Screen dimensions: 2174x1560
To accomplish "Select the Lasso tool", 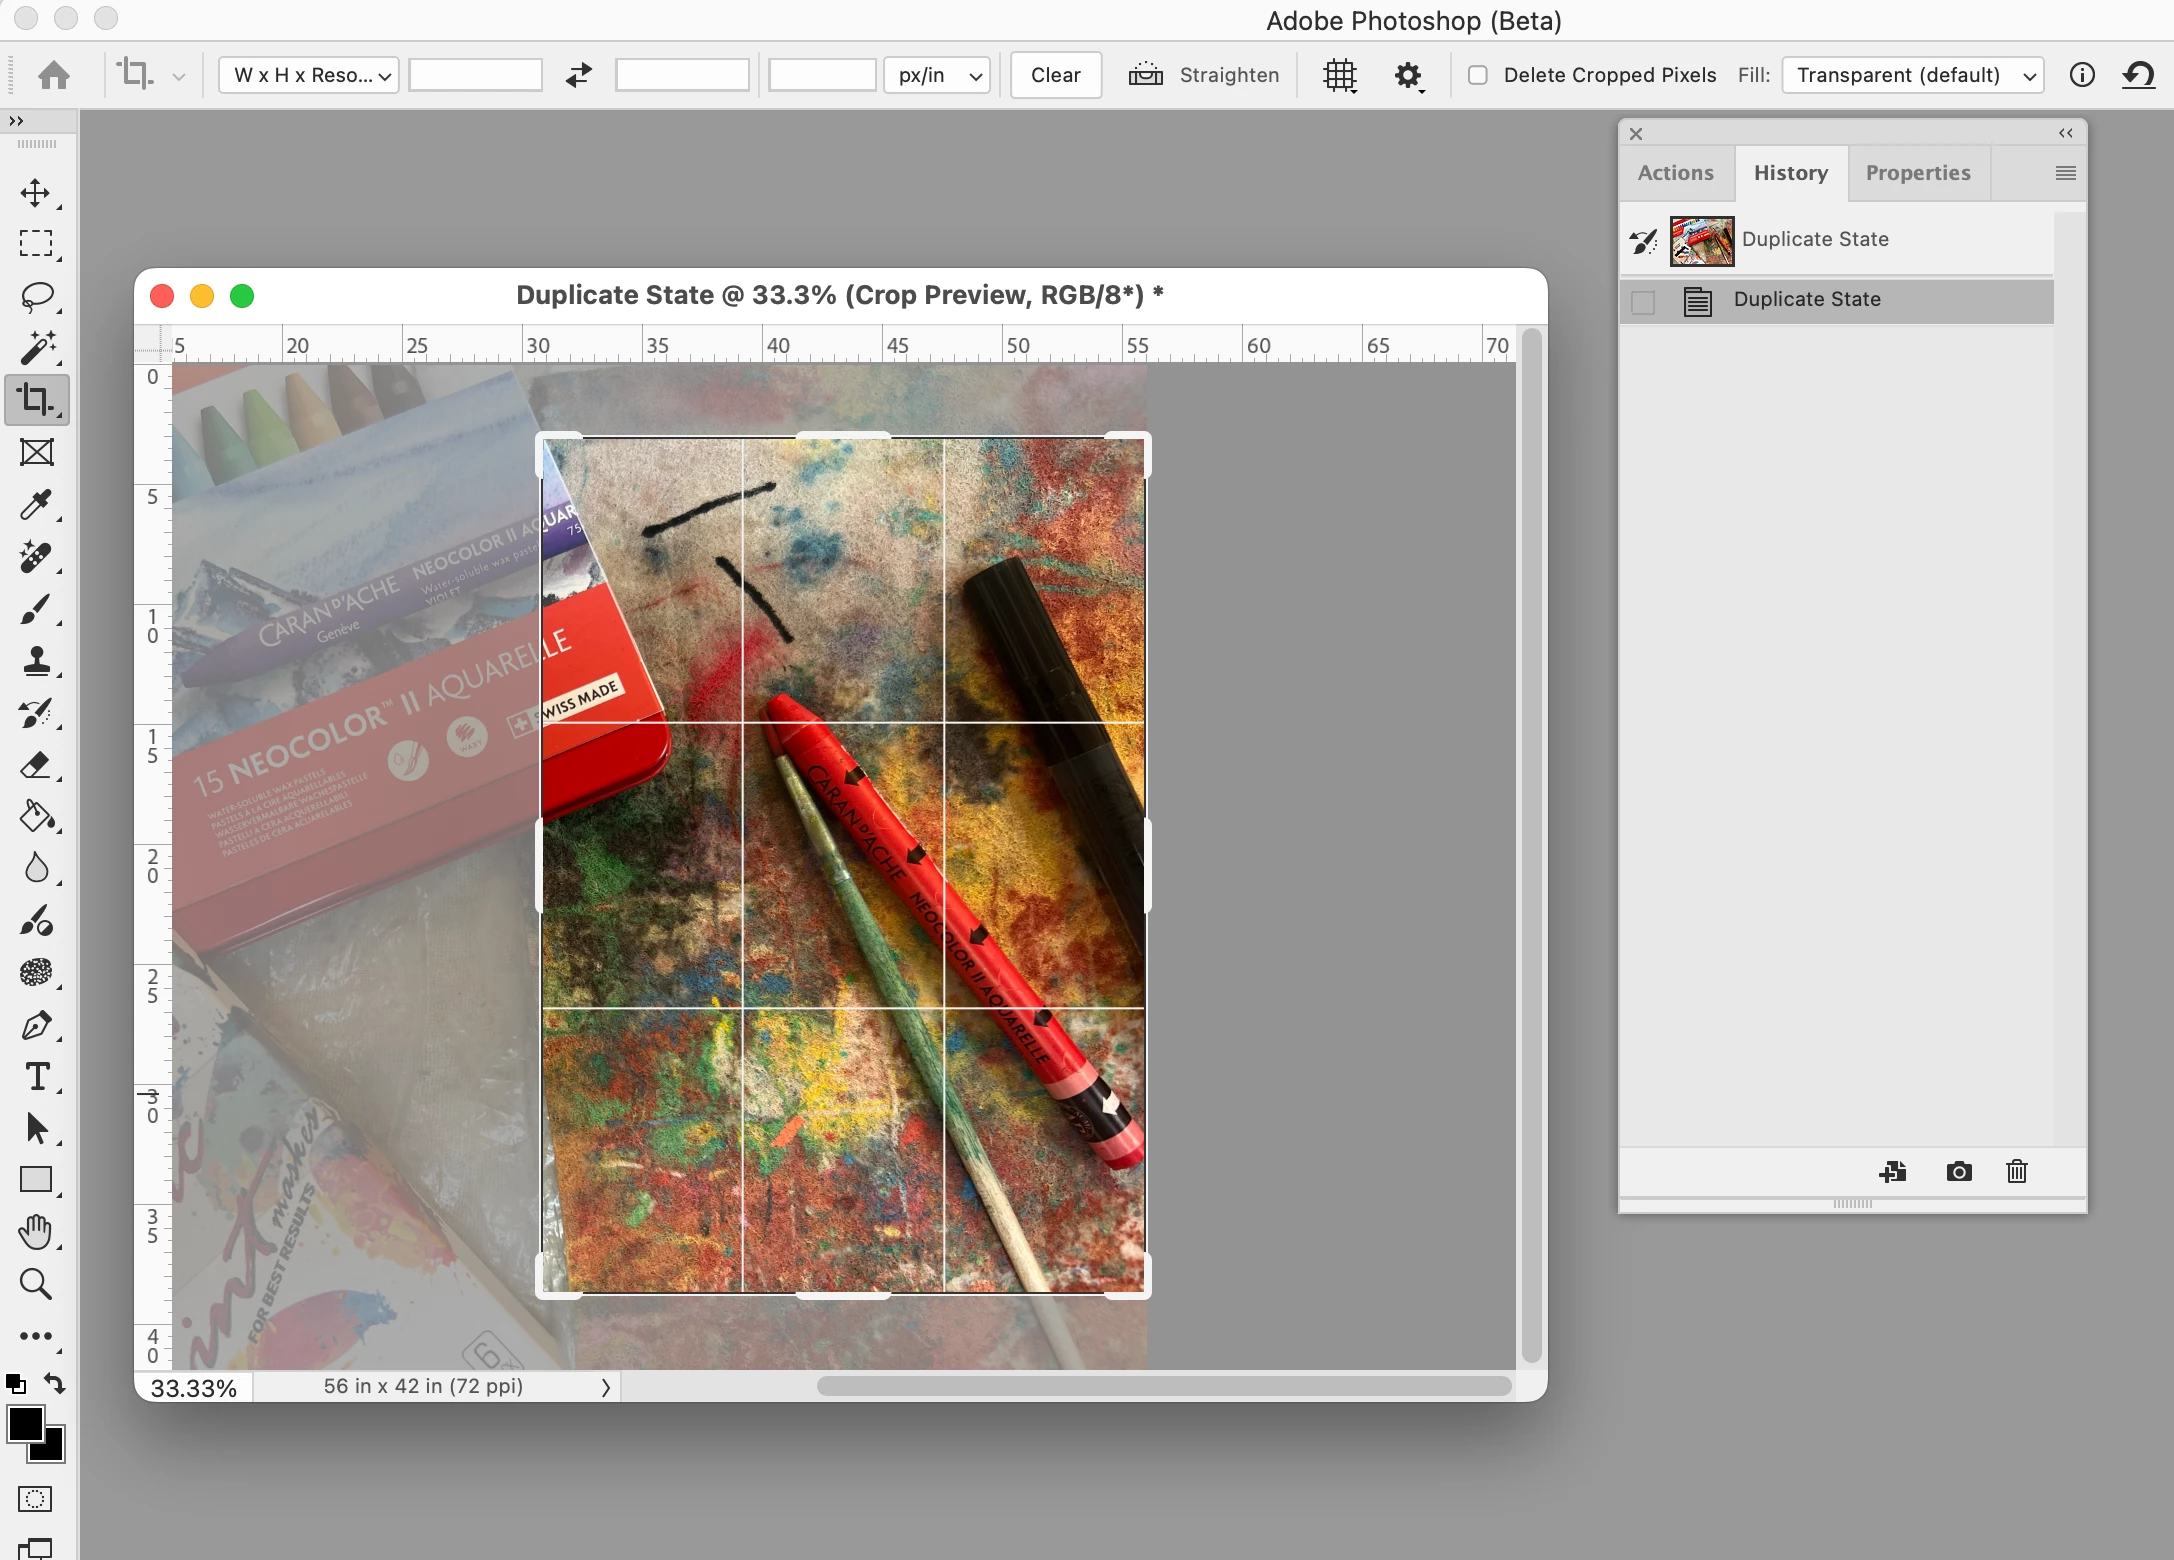I will tap(37, 297).
